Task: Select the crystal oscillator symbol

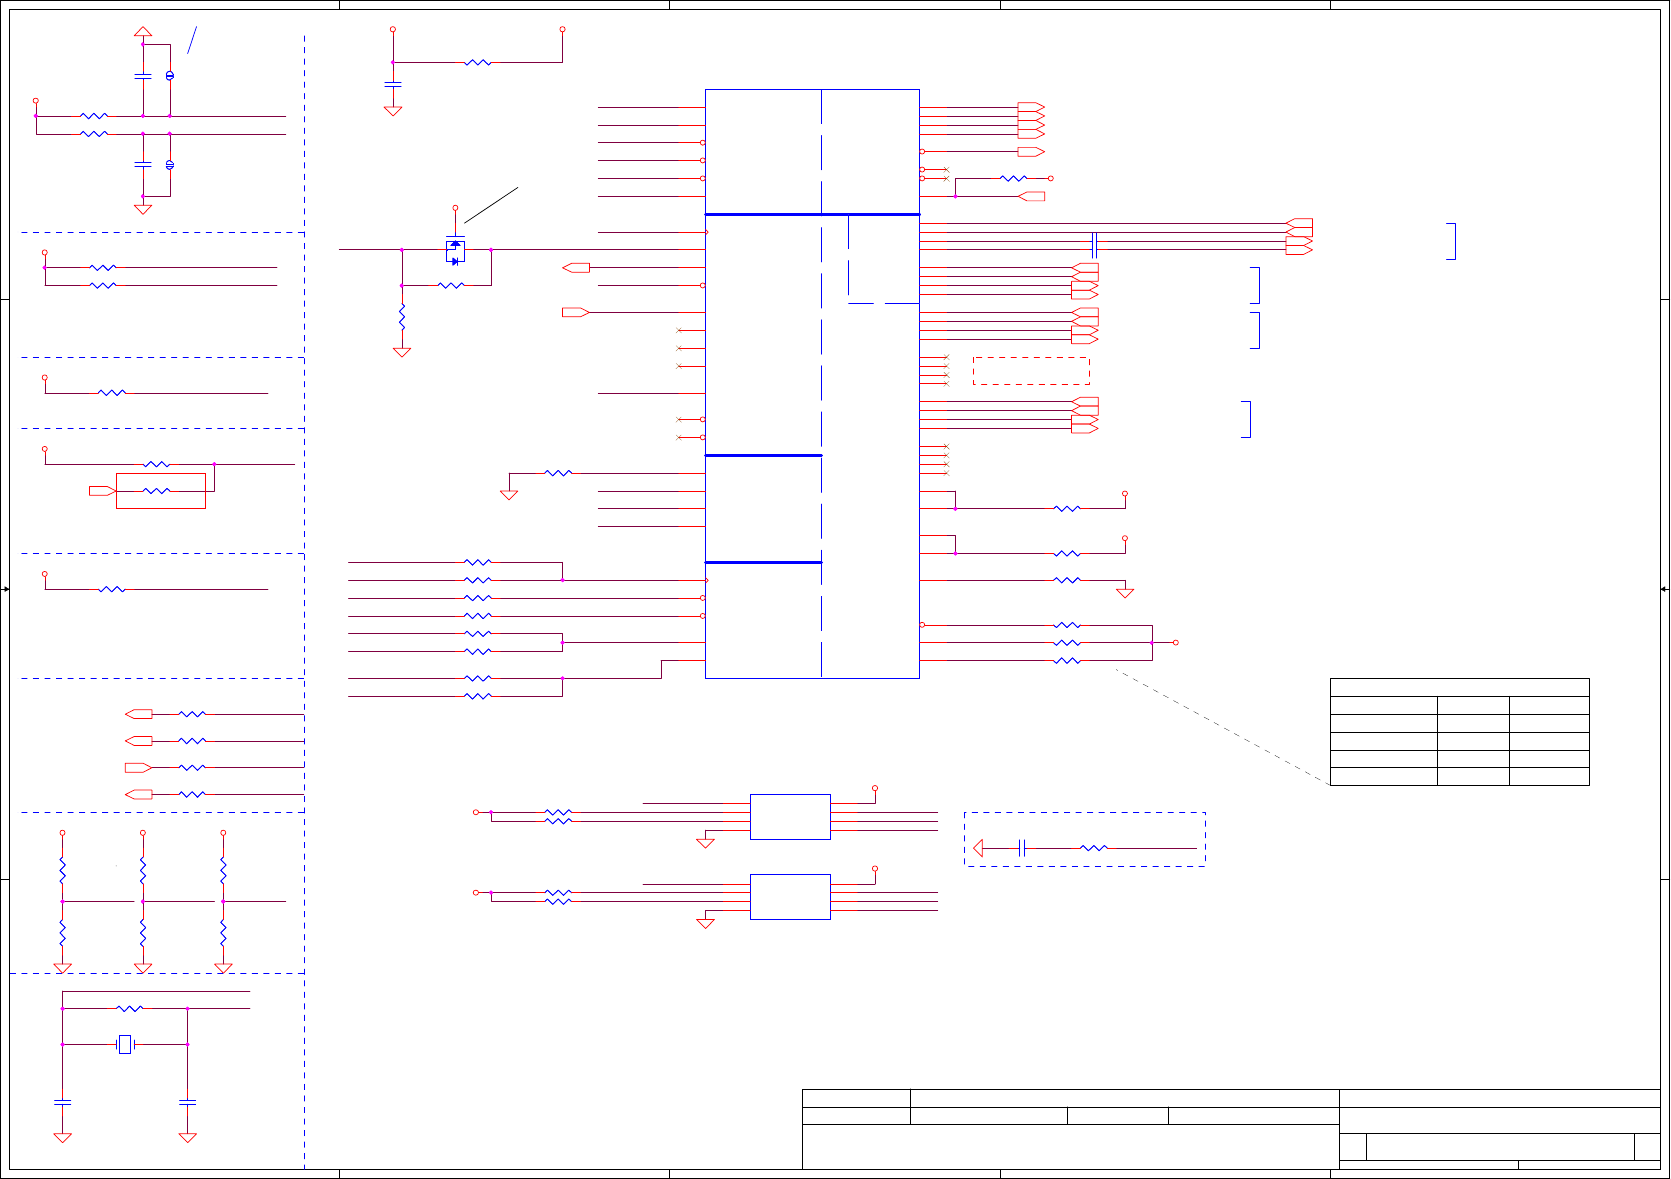Action: (125, 1044)
